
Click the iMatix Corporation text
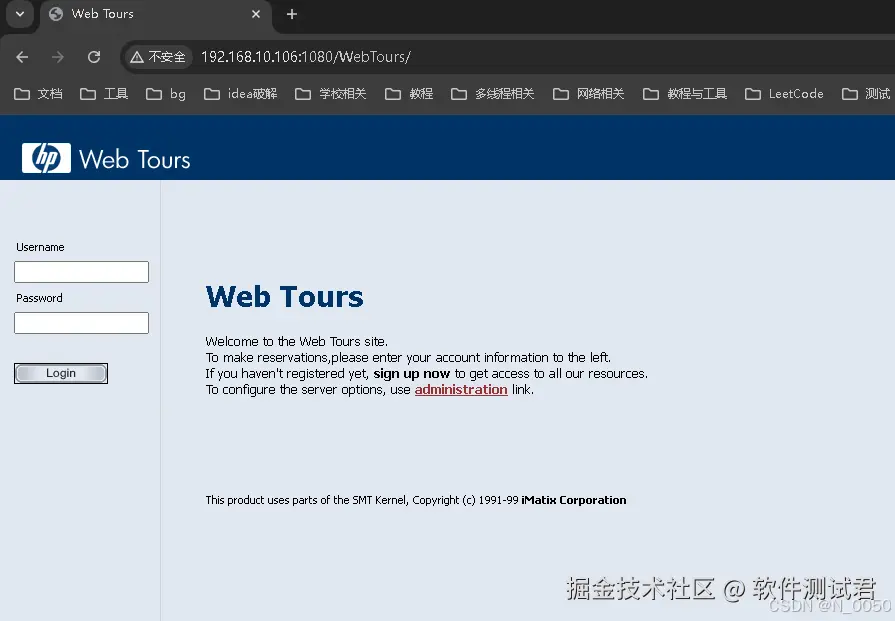574,500
